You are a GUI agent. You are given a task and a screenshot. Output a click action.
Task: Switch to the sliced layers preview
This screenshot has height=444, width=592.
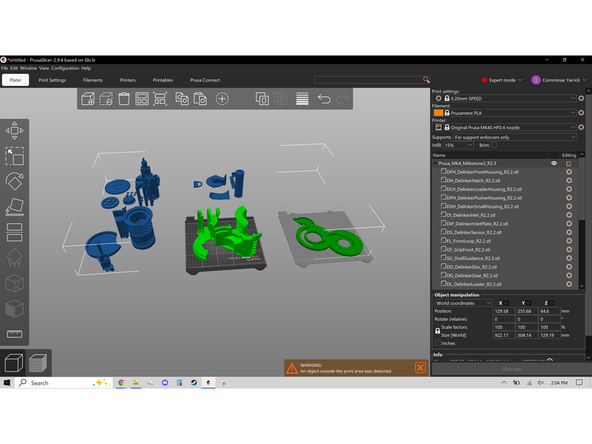point(38,363)
